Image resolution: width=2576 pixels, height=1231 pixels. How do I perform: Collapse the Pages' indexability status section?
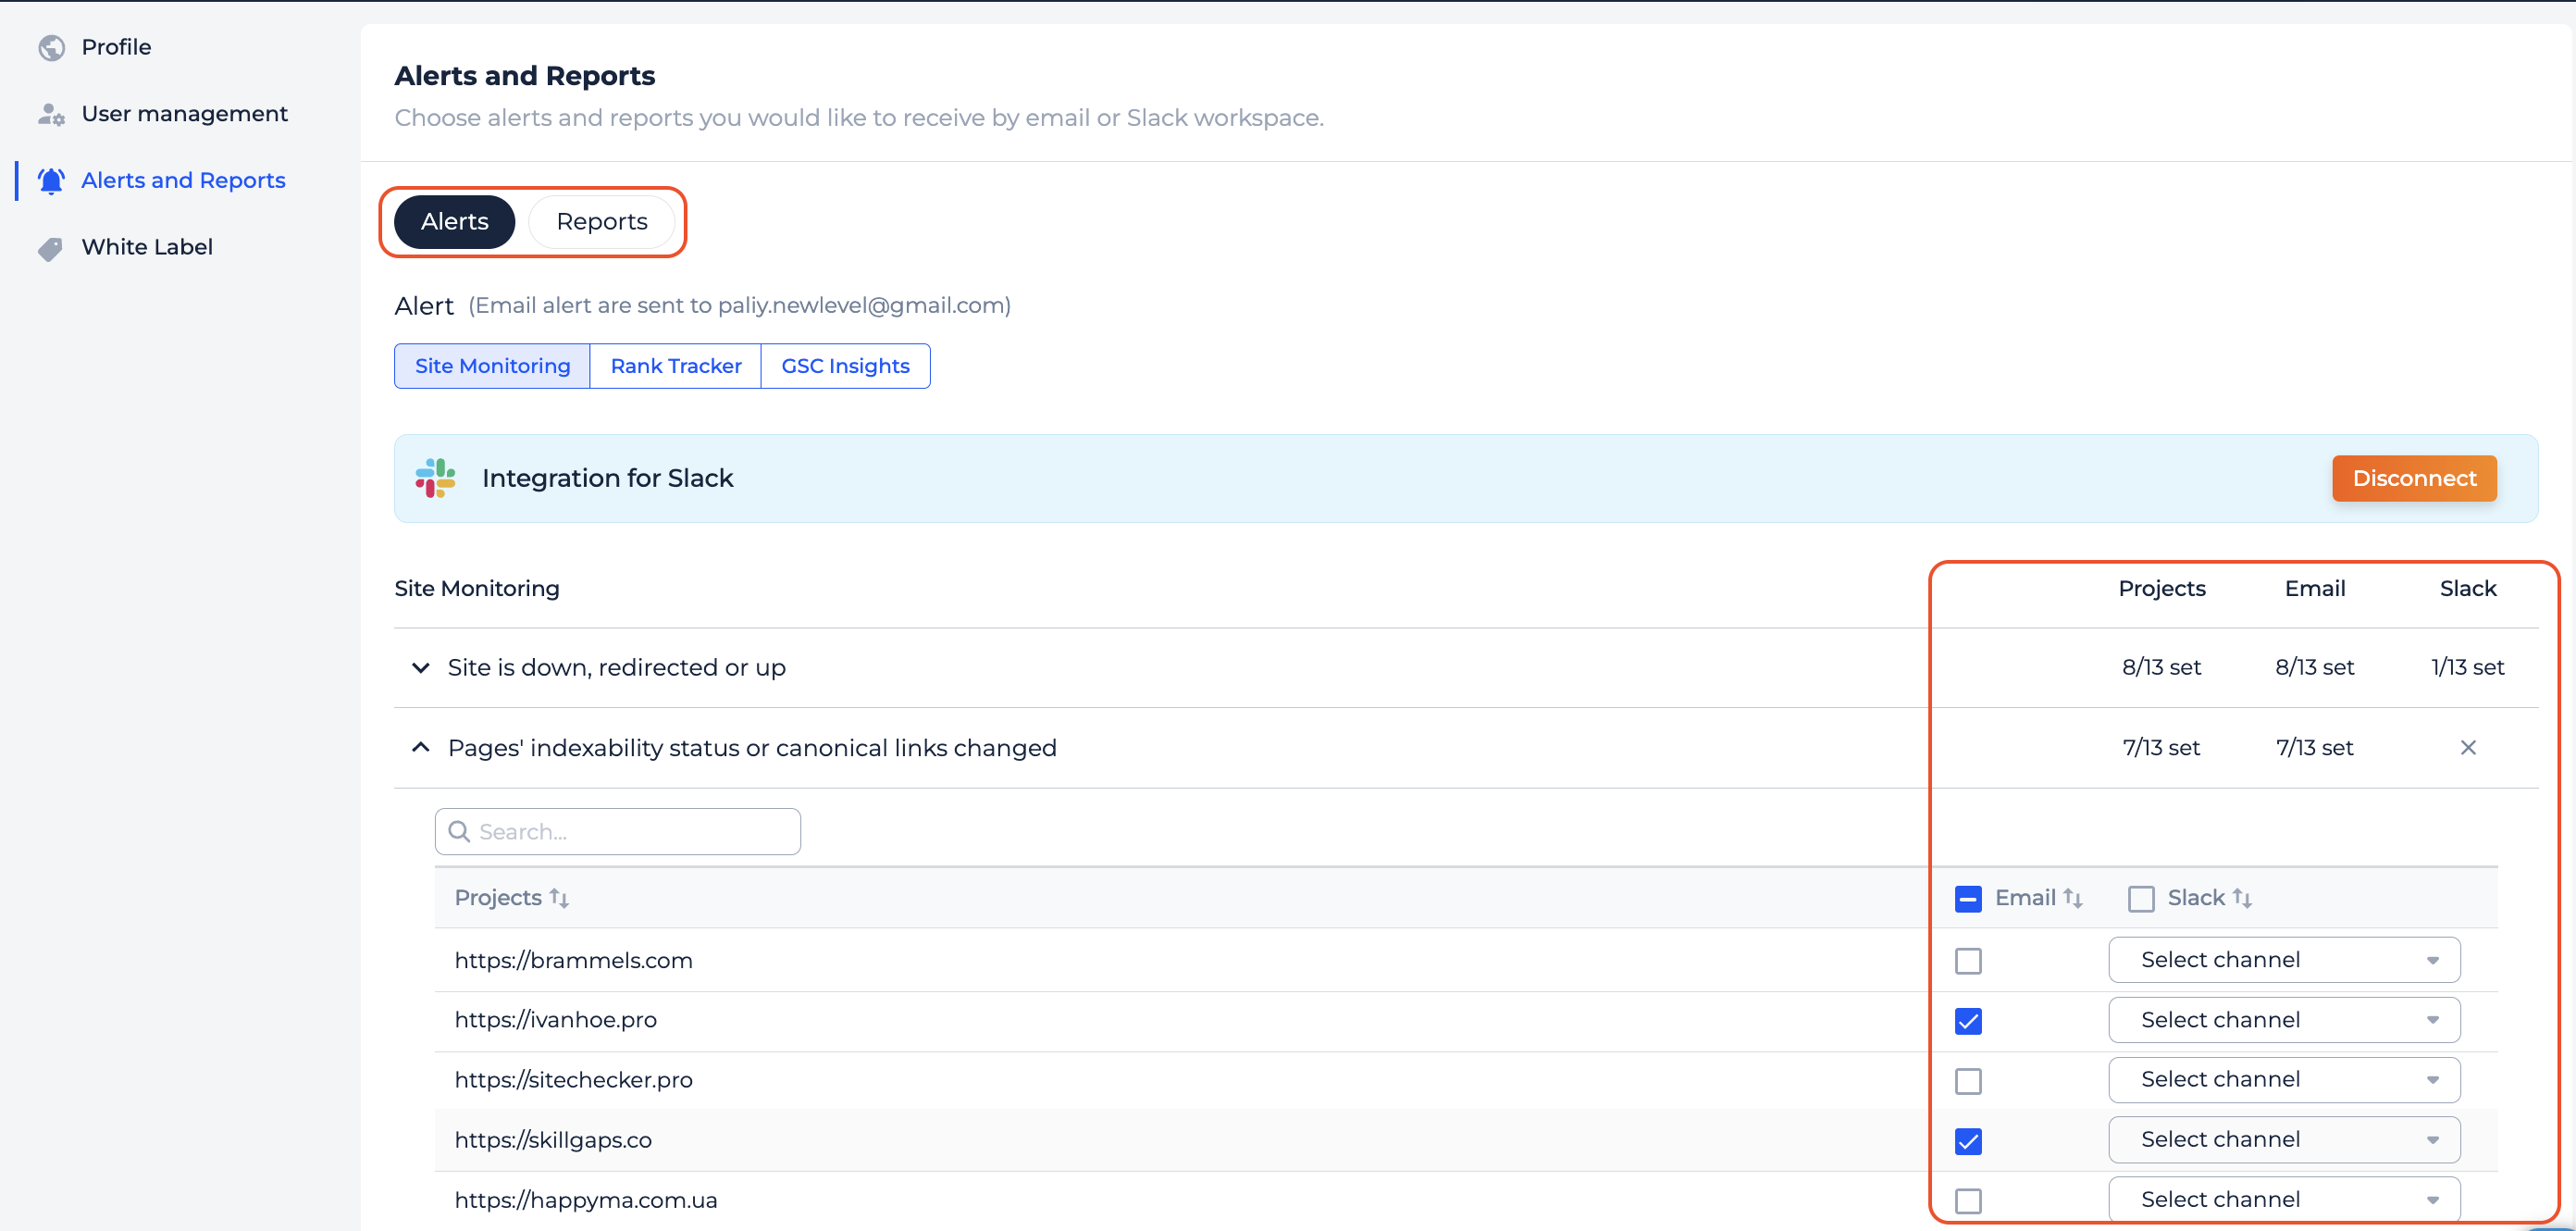(421, 748)
